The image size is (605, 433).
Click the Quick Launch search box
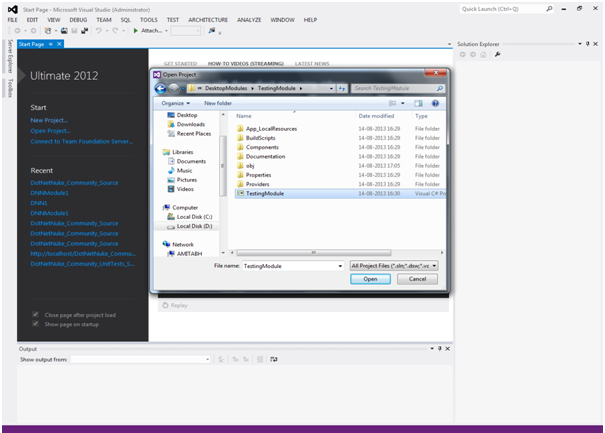pyautogui.click(x=507, y=9)
